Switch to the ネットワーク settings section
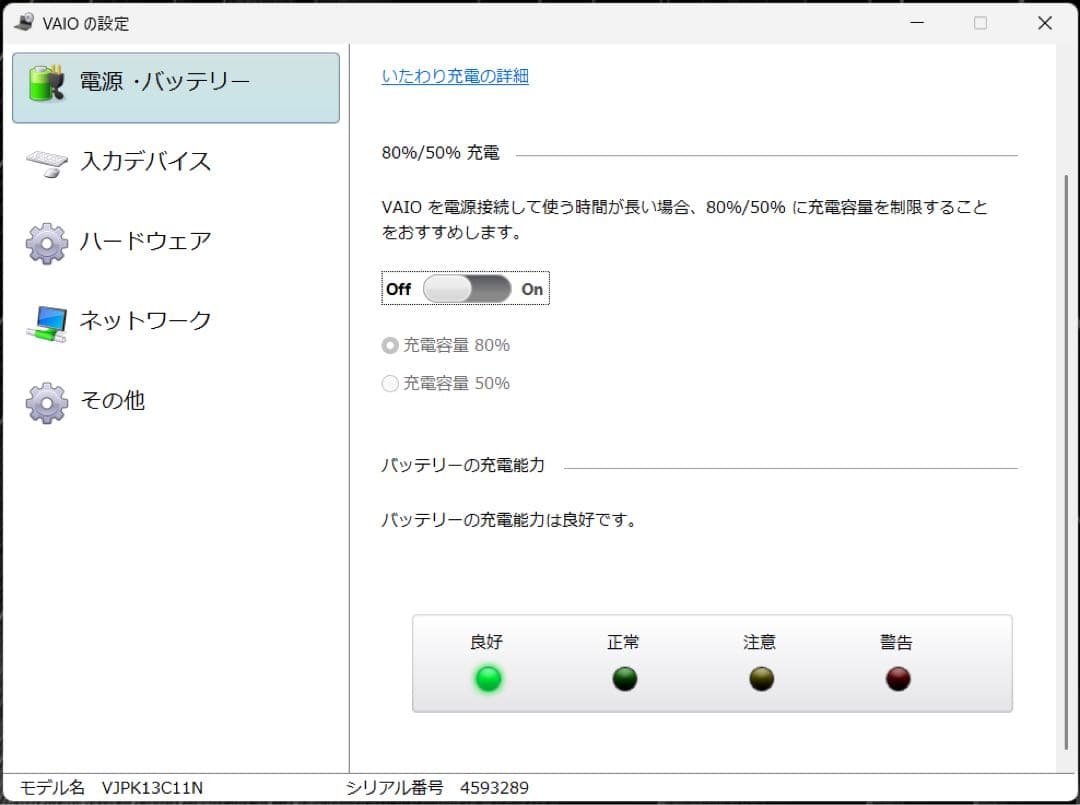The image size is (1080, 805). pyautogui.click(x=145, y=321)
